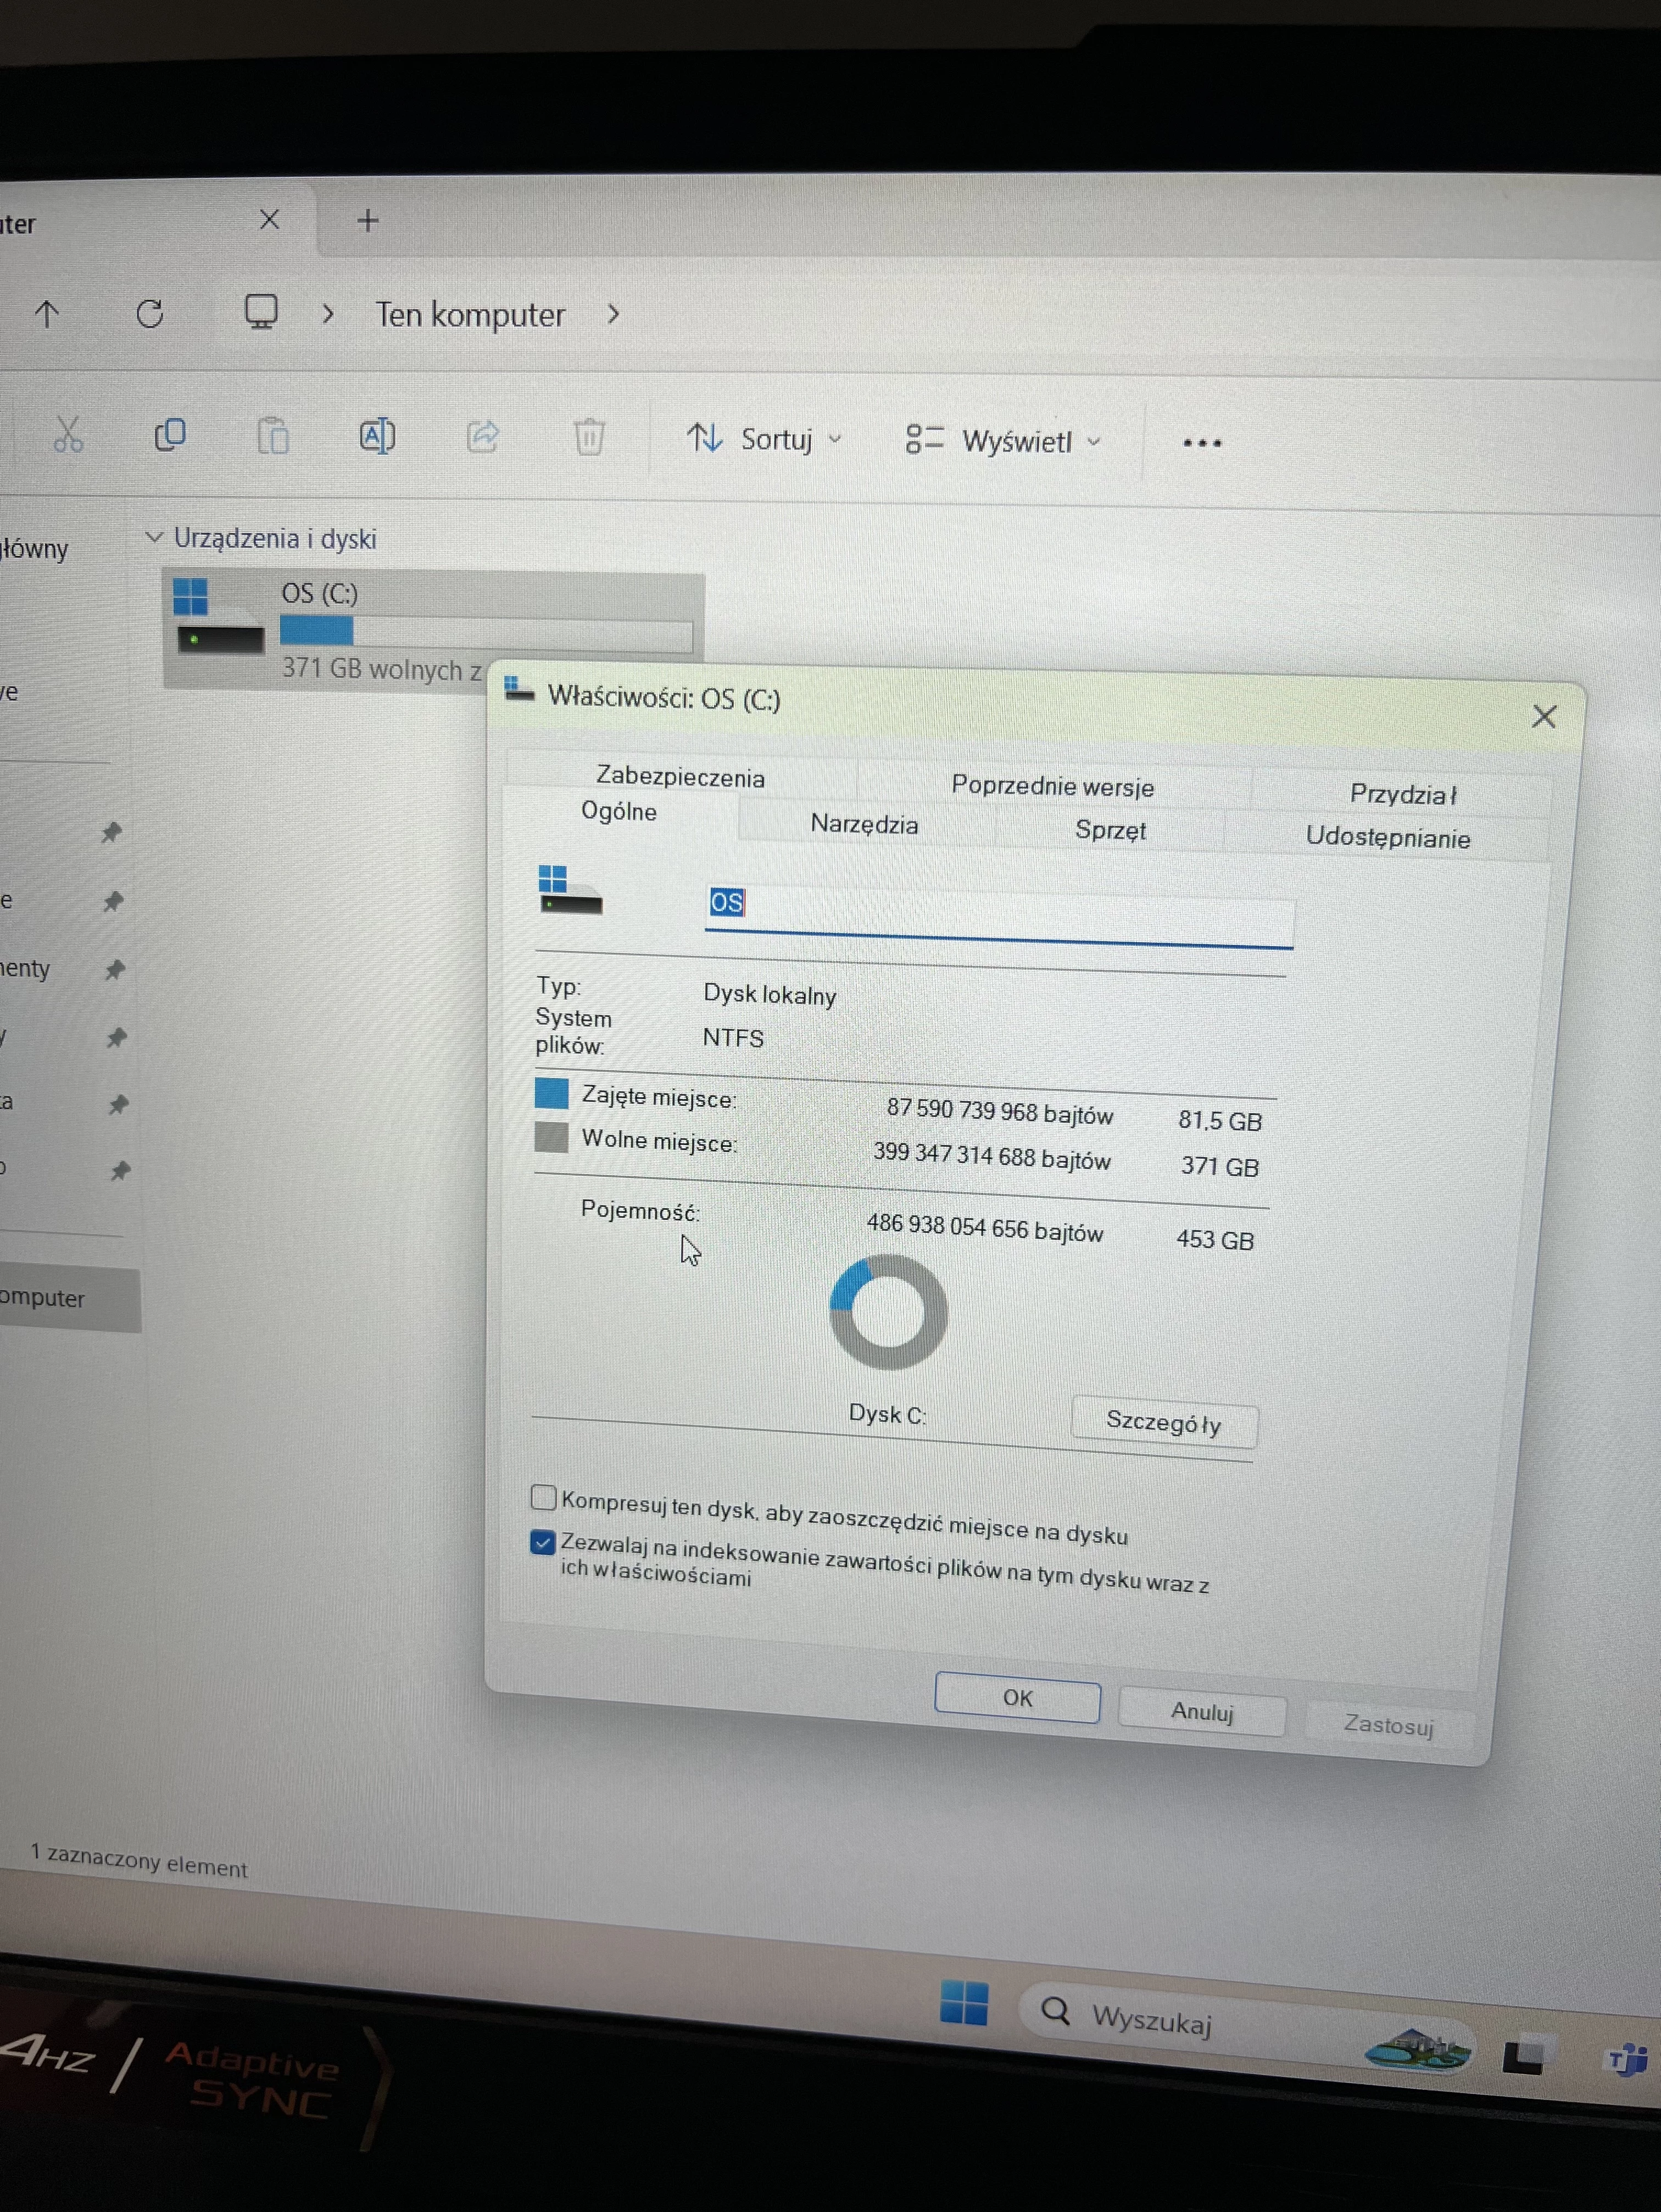The width and height of the screenshot is (1661, 2212).
Task: Click the taskbar search magnifier icon
Action: (x=1055, y=2010)
